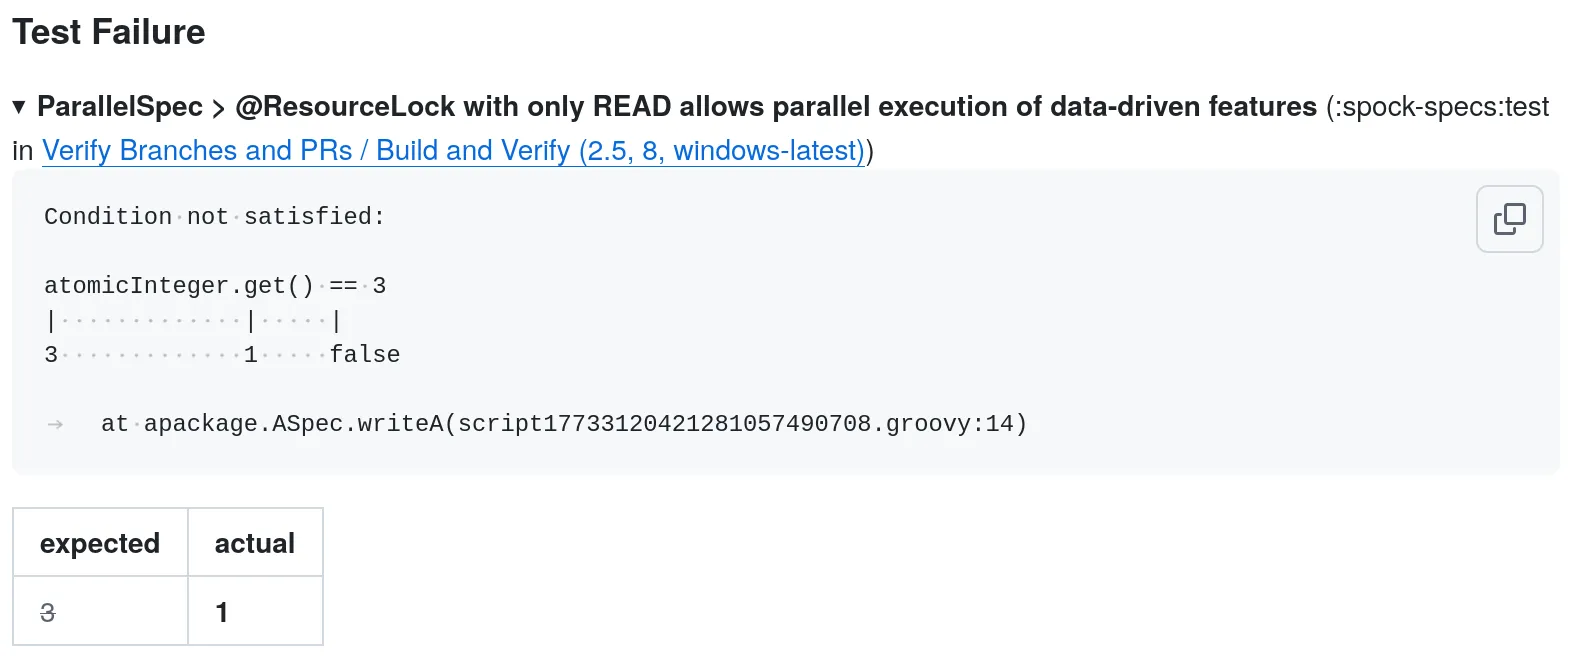Select the atomicInteger.get() expression line

(215, 285)
